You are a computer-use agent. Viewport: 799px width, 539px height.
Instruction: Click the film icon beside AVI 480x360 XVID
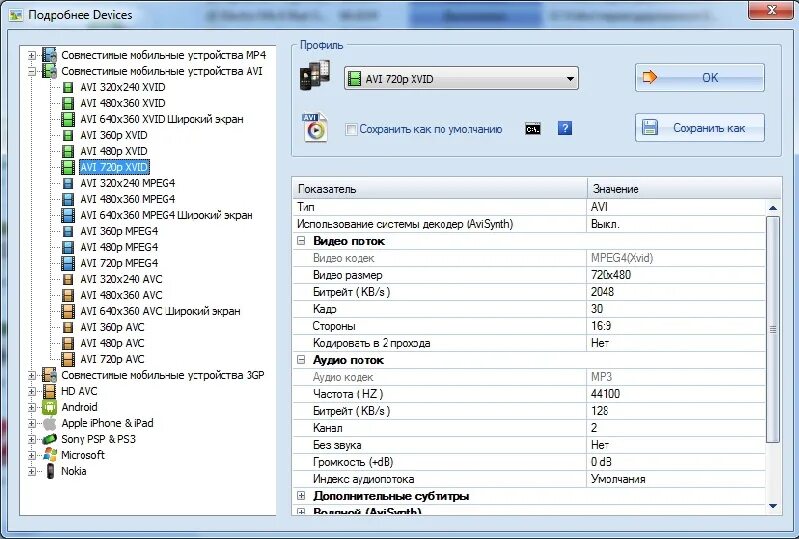pos(68,103)
